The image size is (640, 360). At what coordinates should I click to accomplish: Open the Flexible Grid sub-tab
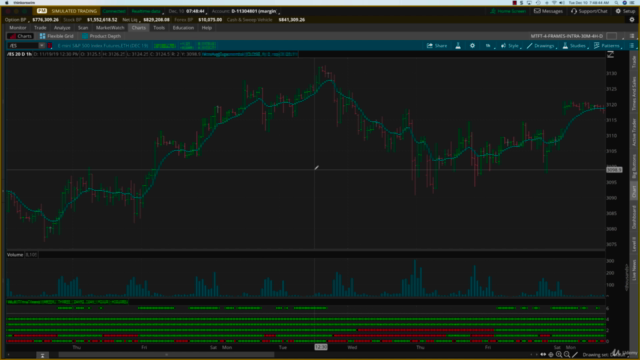(57, 36)
